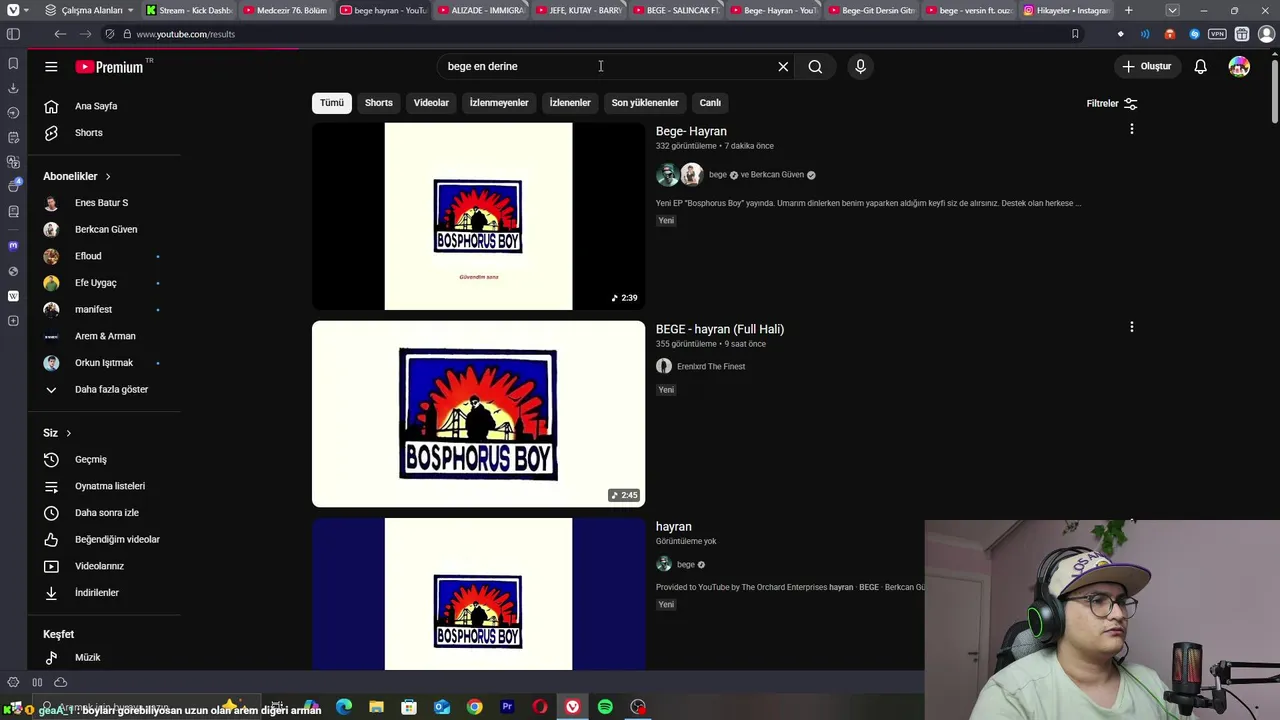
Task: Open the Enes Batur S subscription
Action: tap(101, 203)
